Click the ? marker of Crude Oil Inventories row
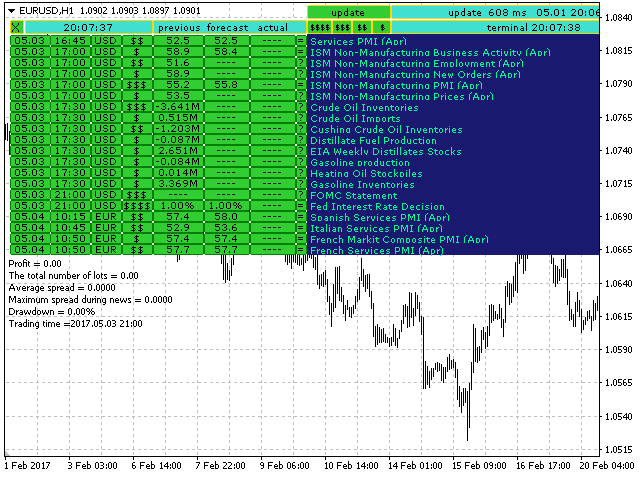Image resolution: width=640 pixels, height=480 pixels. pyautogui.click(x=301, y=107)
